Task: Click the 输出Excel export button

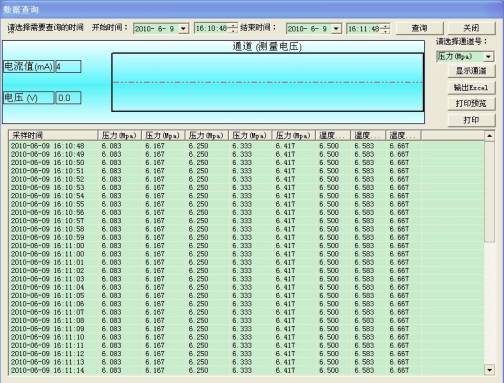Action: 471,88
